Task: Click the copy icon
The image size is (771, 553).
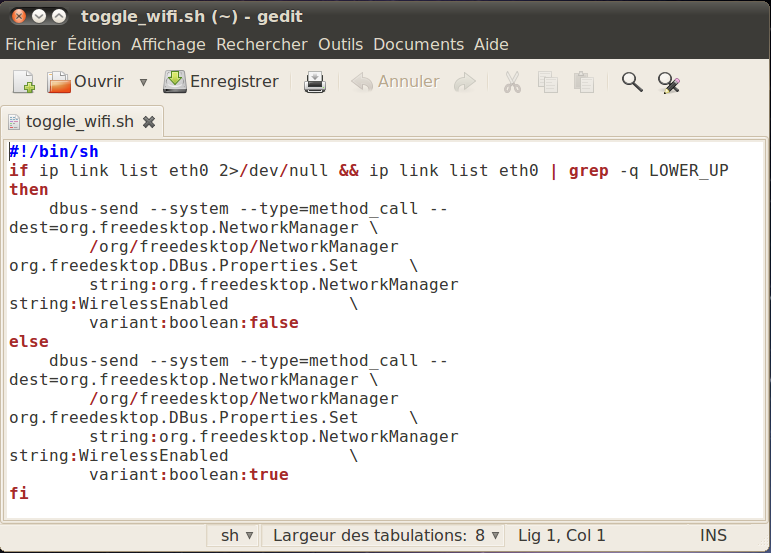Action: click(548, 82)
